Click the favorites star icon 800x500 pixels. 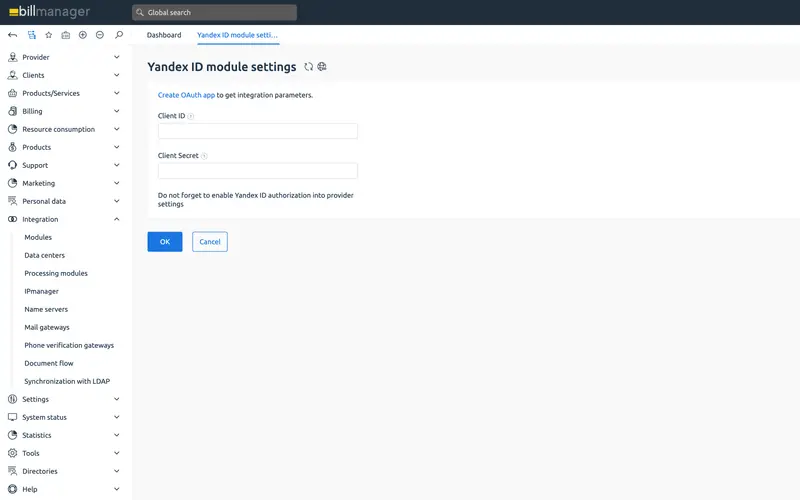click(x=48, y=35)
